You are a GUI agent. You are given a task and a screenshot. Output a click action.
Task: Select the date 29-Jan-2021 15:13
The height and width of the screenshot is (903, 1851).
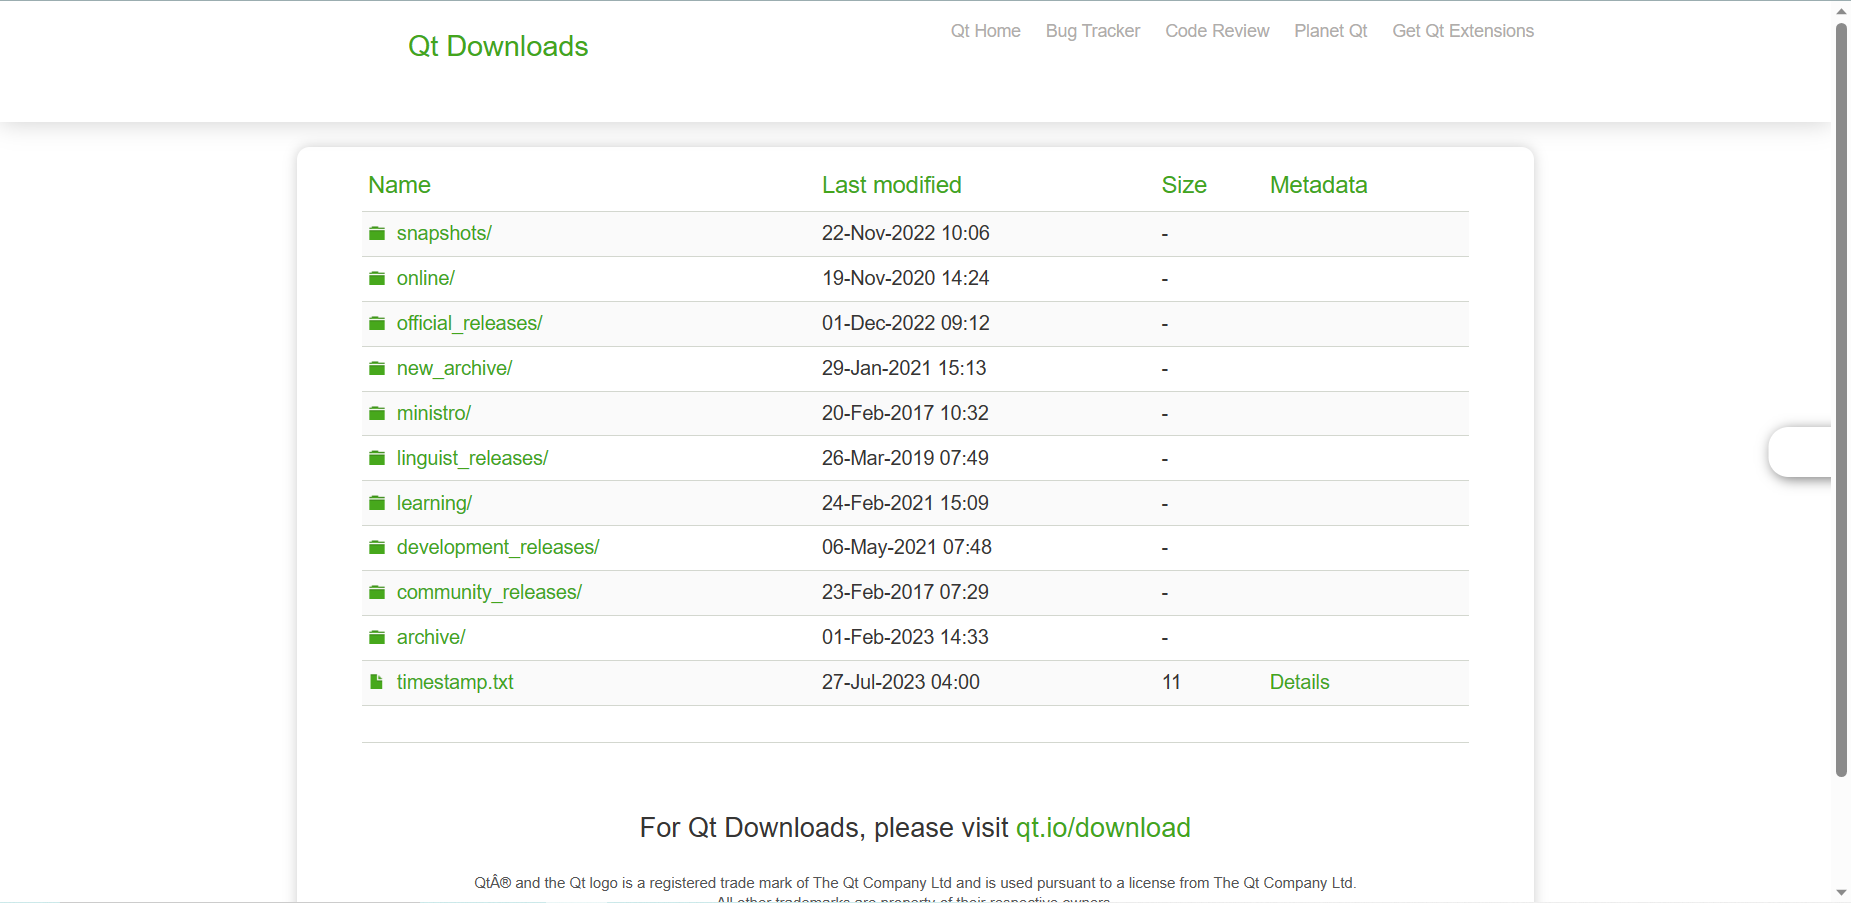coord(904,368)
